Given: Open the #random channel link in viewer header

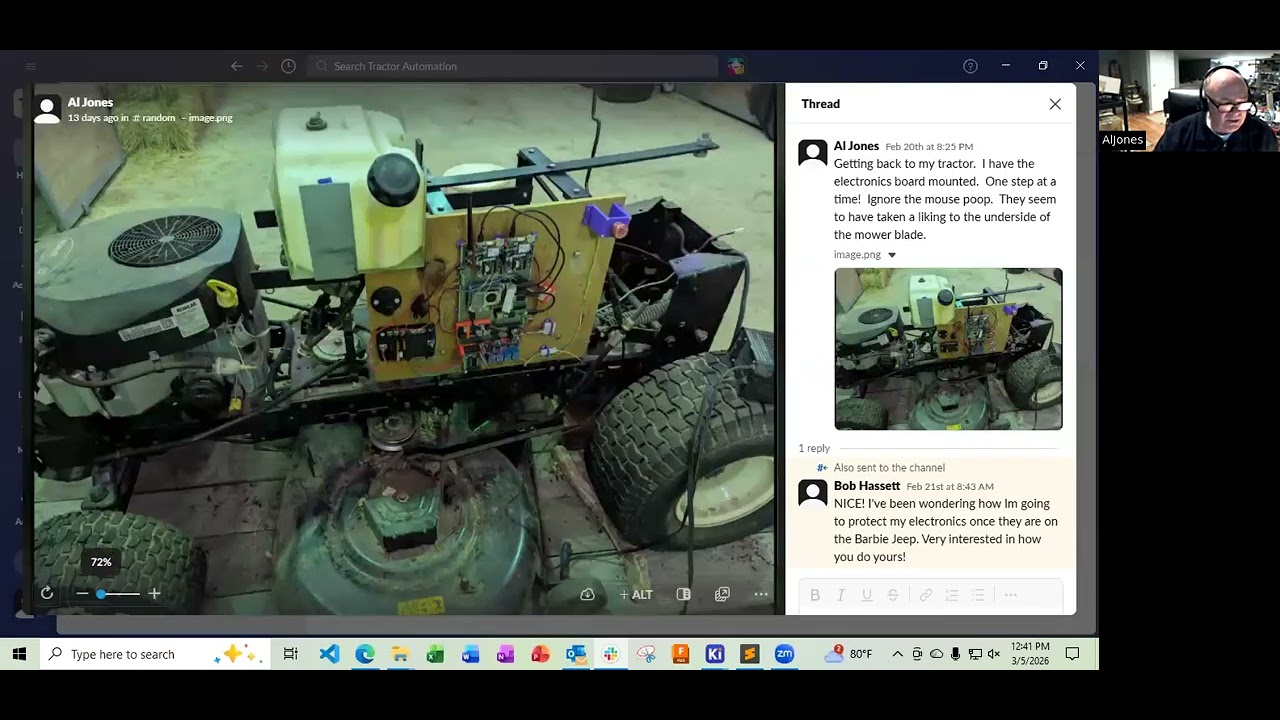Looking at the screenshot, I should pyautogui.click(x=154, y=118).
